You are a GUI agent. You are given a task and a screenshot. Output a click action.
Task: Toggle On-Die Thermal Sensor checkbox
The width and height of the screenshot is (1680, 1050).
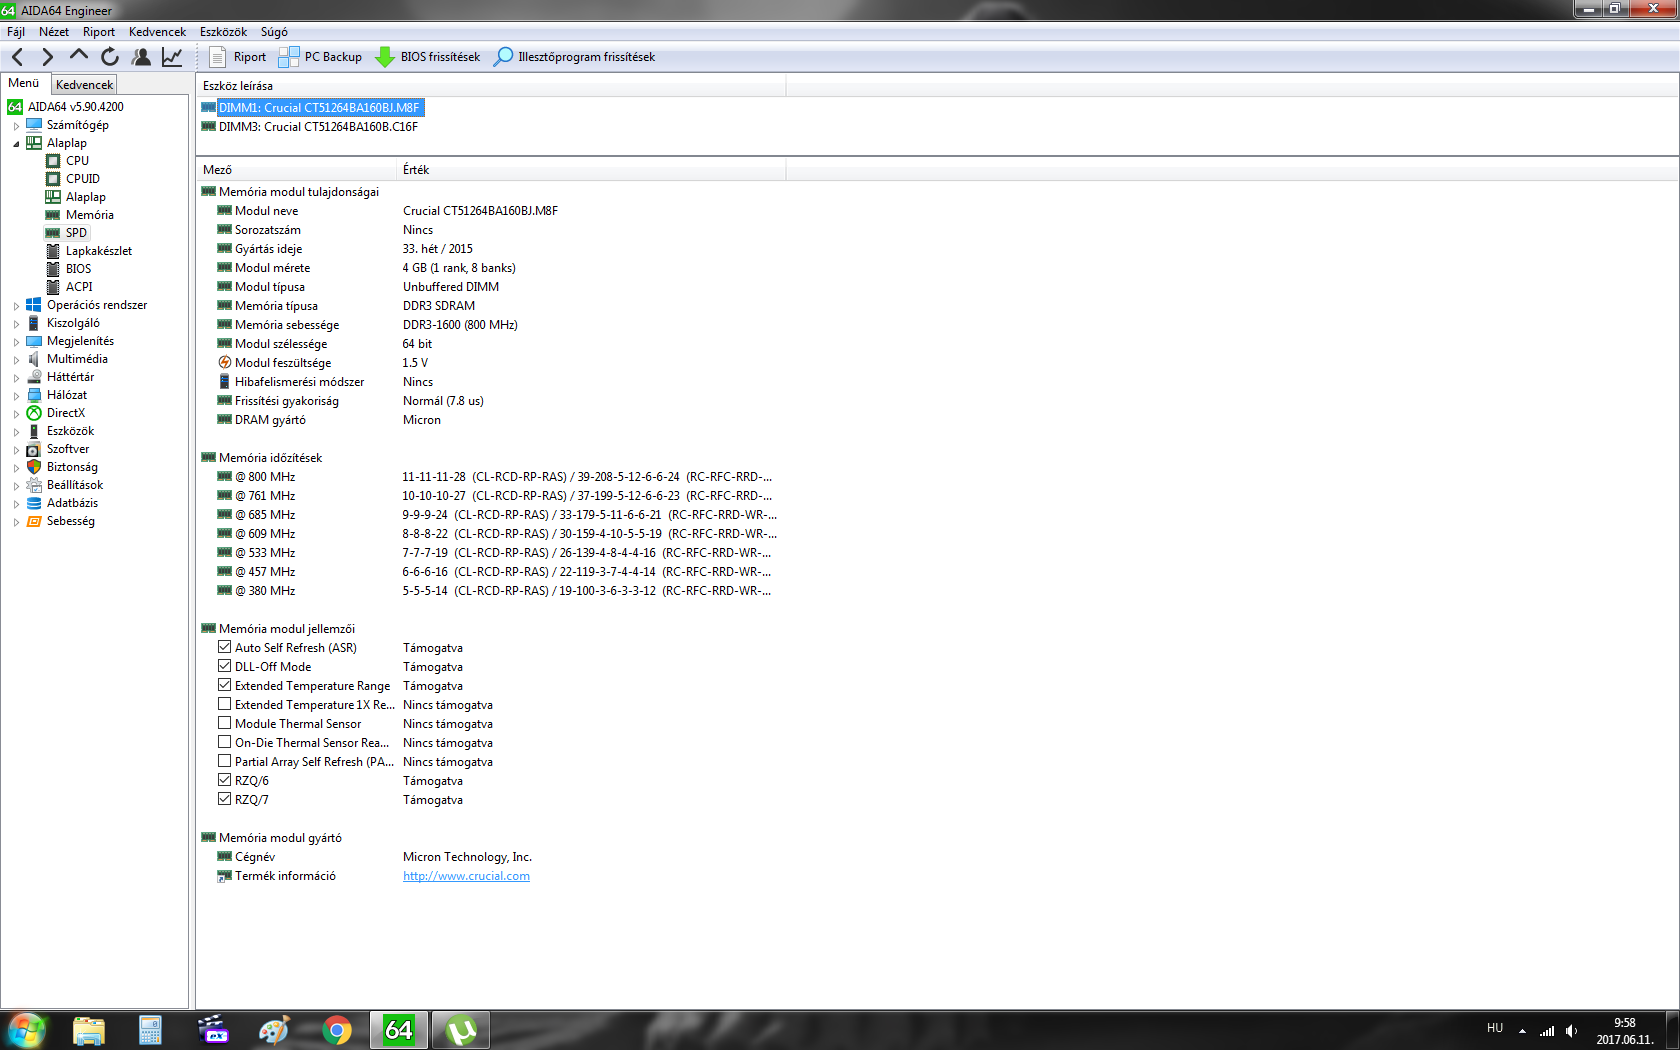[x=224, y=742]
